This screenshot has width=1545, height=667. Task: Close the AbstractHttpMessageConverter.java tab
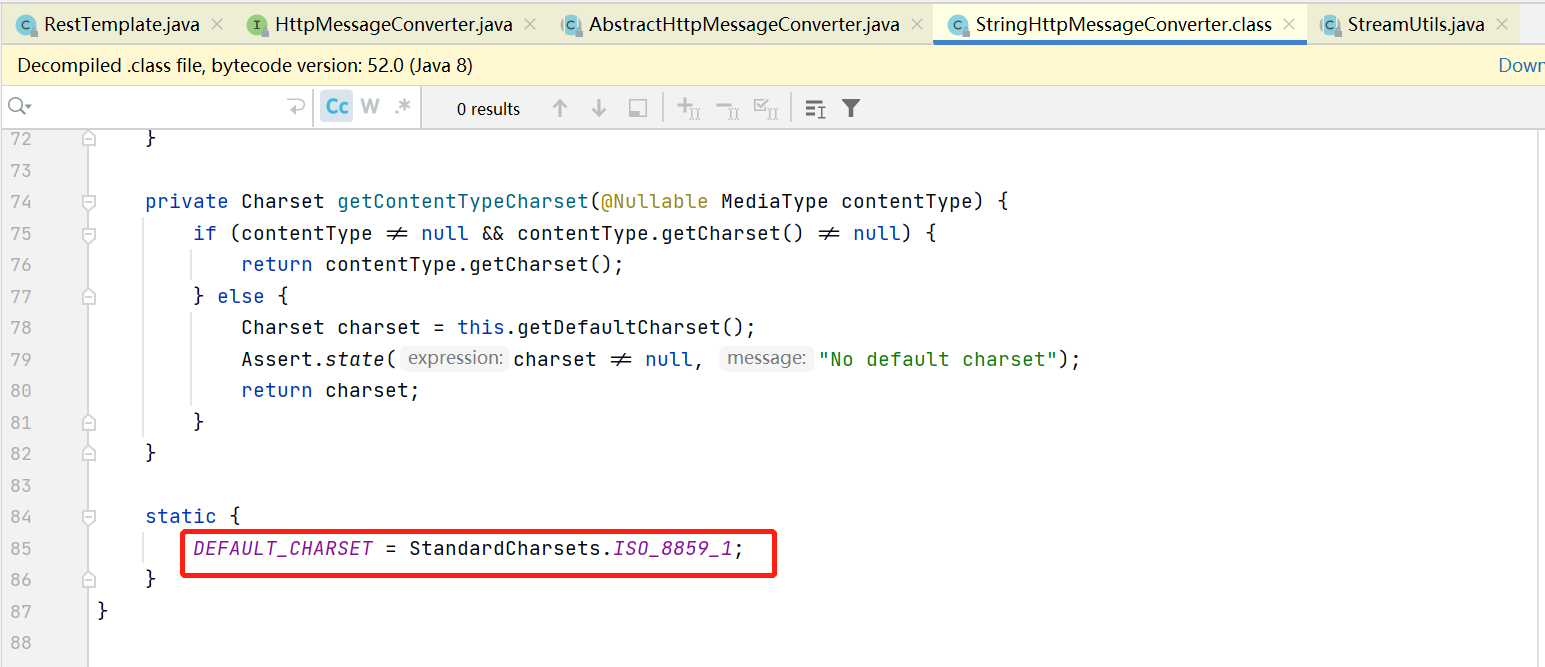coord(916,24)
